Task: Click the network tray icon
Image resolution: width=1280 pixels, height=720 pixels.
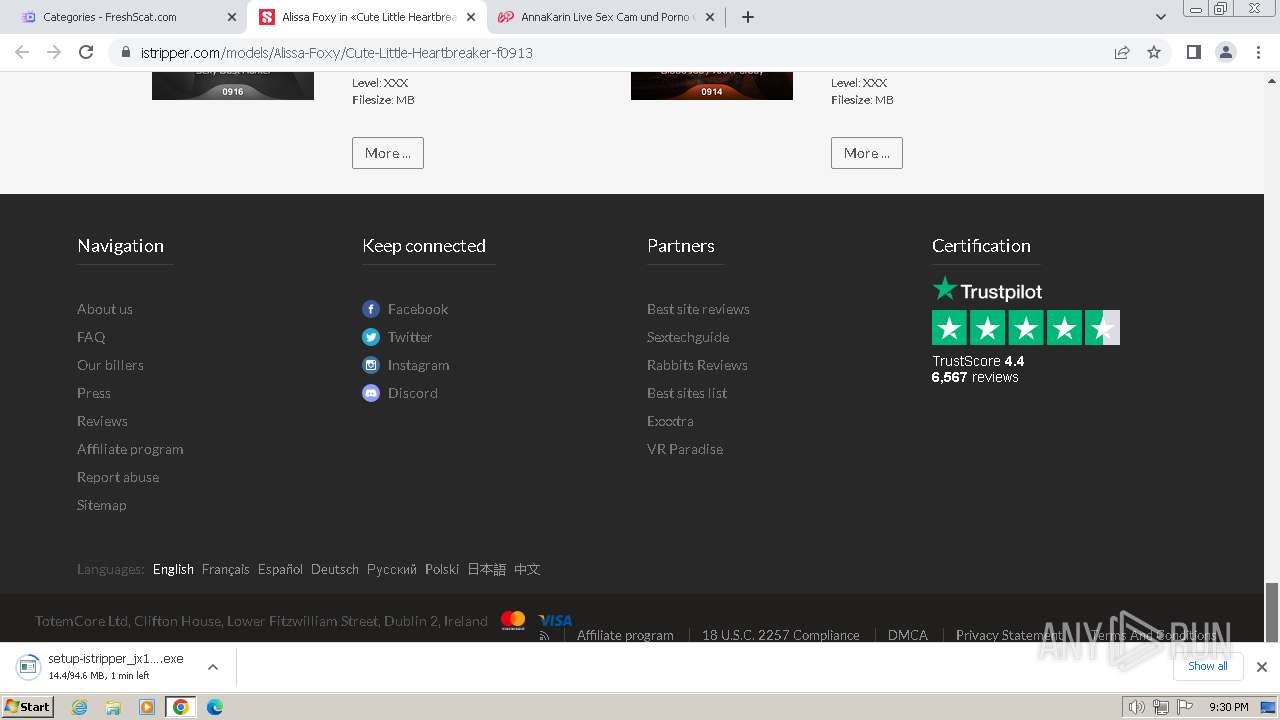Action: (1160, 707)
